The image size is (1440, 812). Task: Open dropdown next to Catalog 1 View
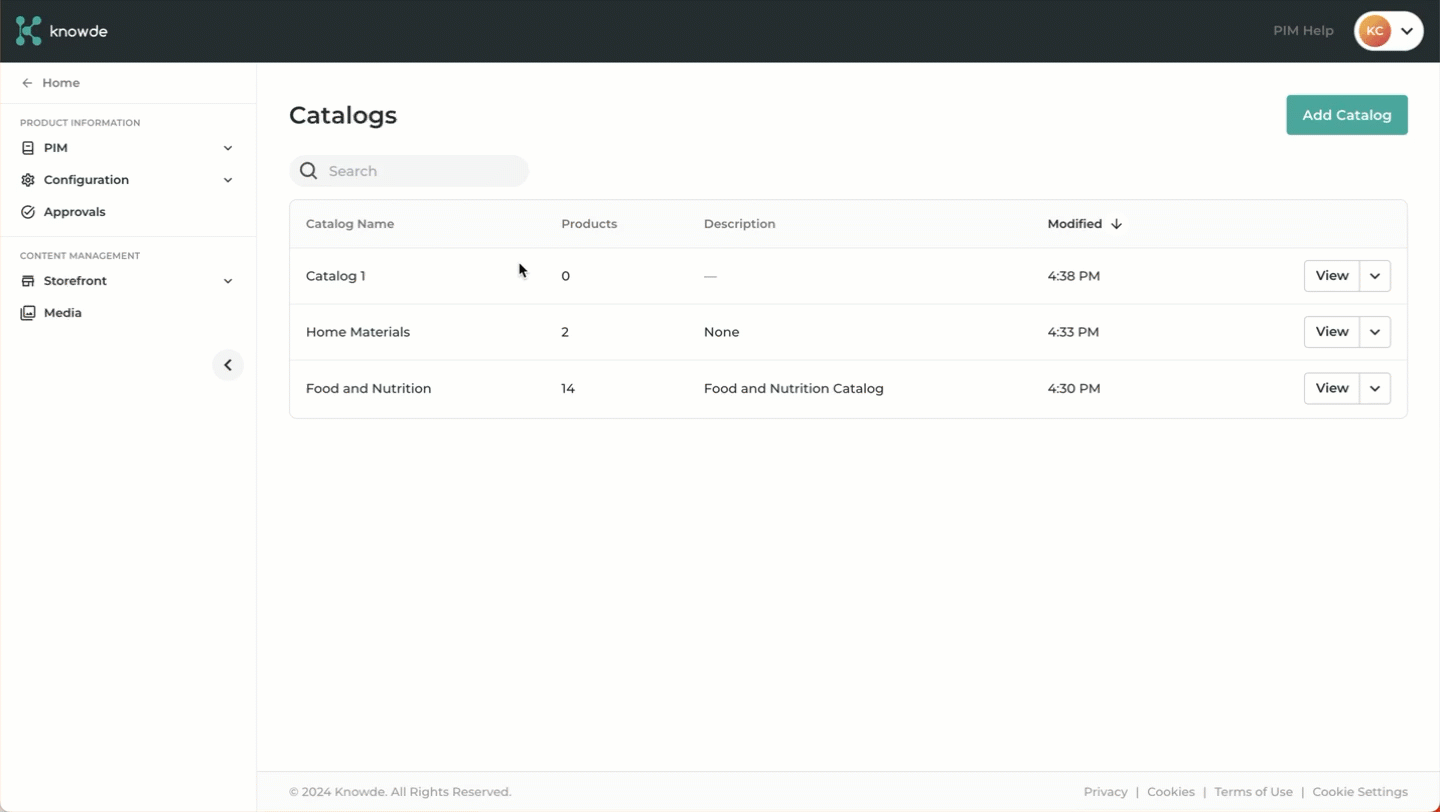coord(1375,276)
